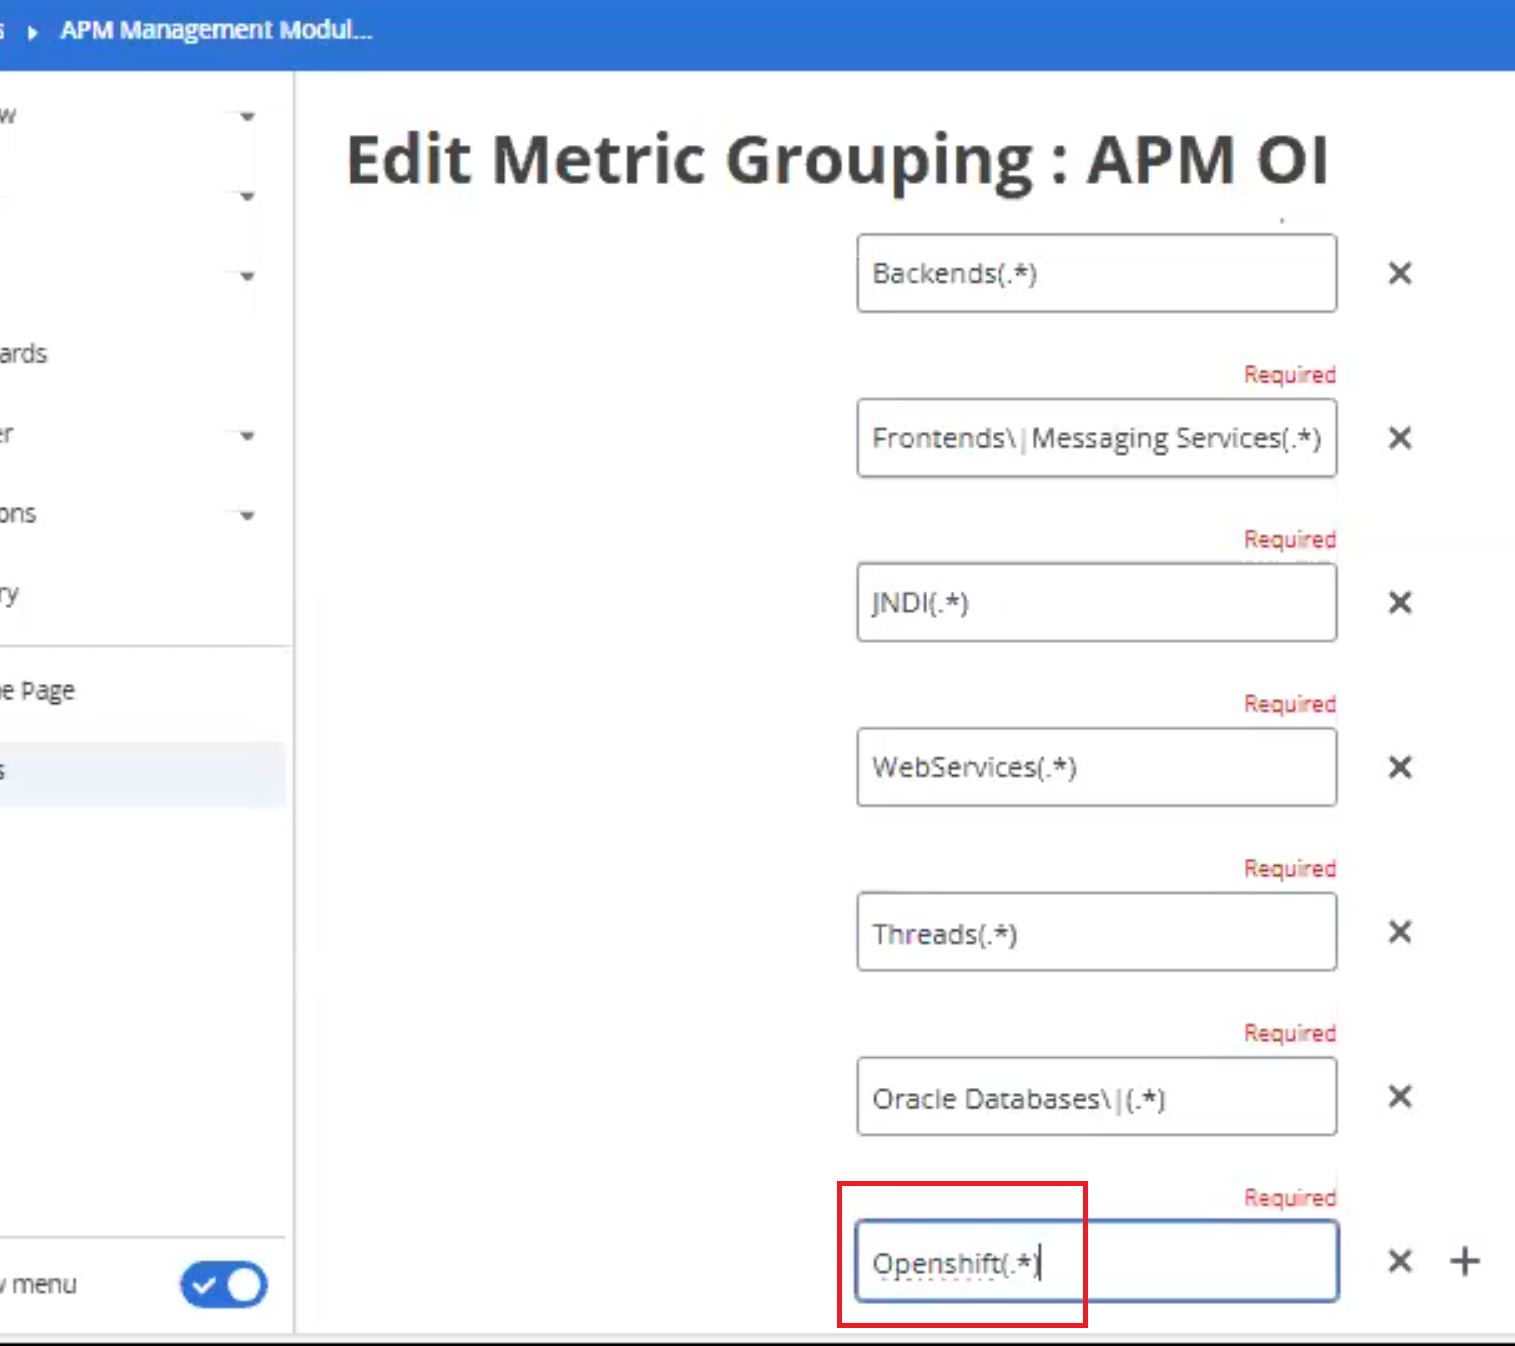Screen dimensions: 1515x1346
Task: Expand the sidebar arrow beside item ending "ons"
Action: coord(247,516)
